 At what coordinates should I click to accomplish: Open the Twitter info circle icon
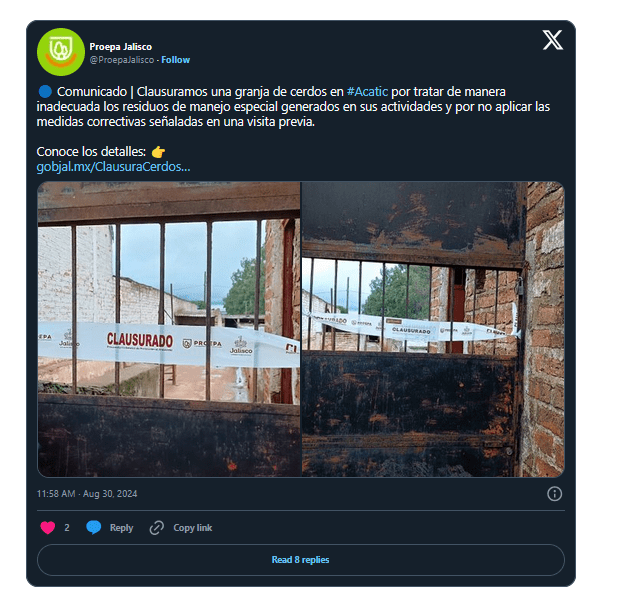(554, 494)
